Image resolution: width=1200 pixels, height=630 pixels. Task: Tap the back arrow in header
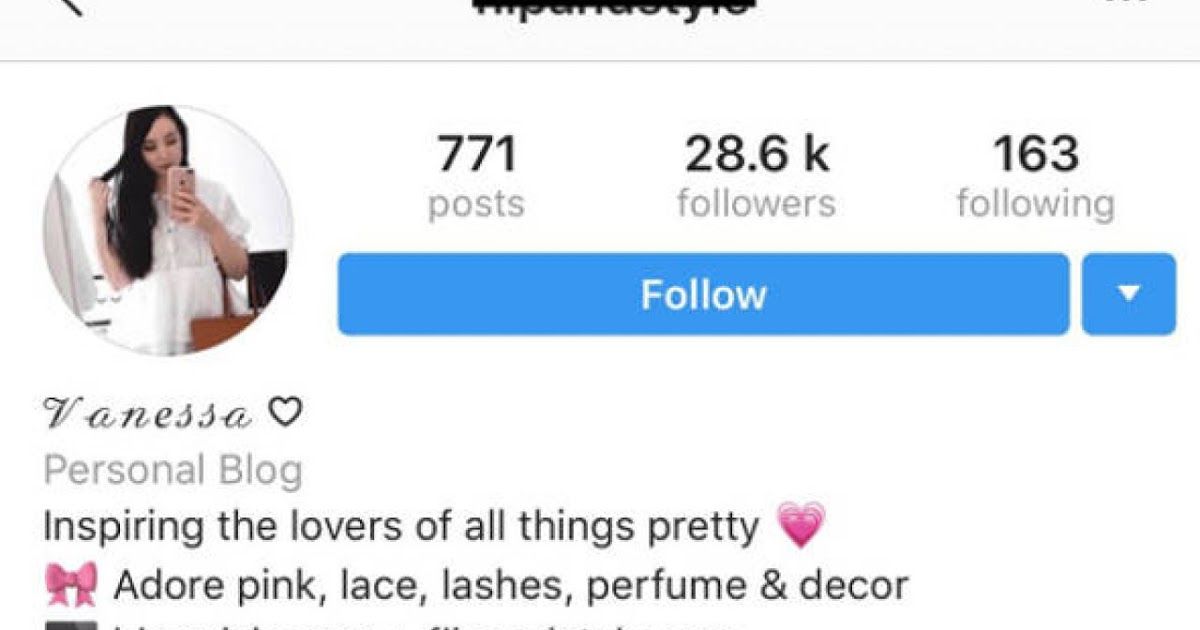pyautogui.click(x=68, y=5)
